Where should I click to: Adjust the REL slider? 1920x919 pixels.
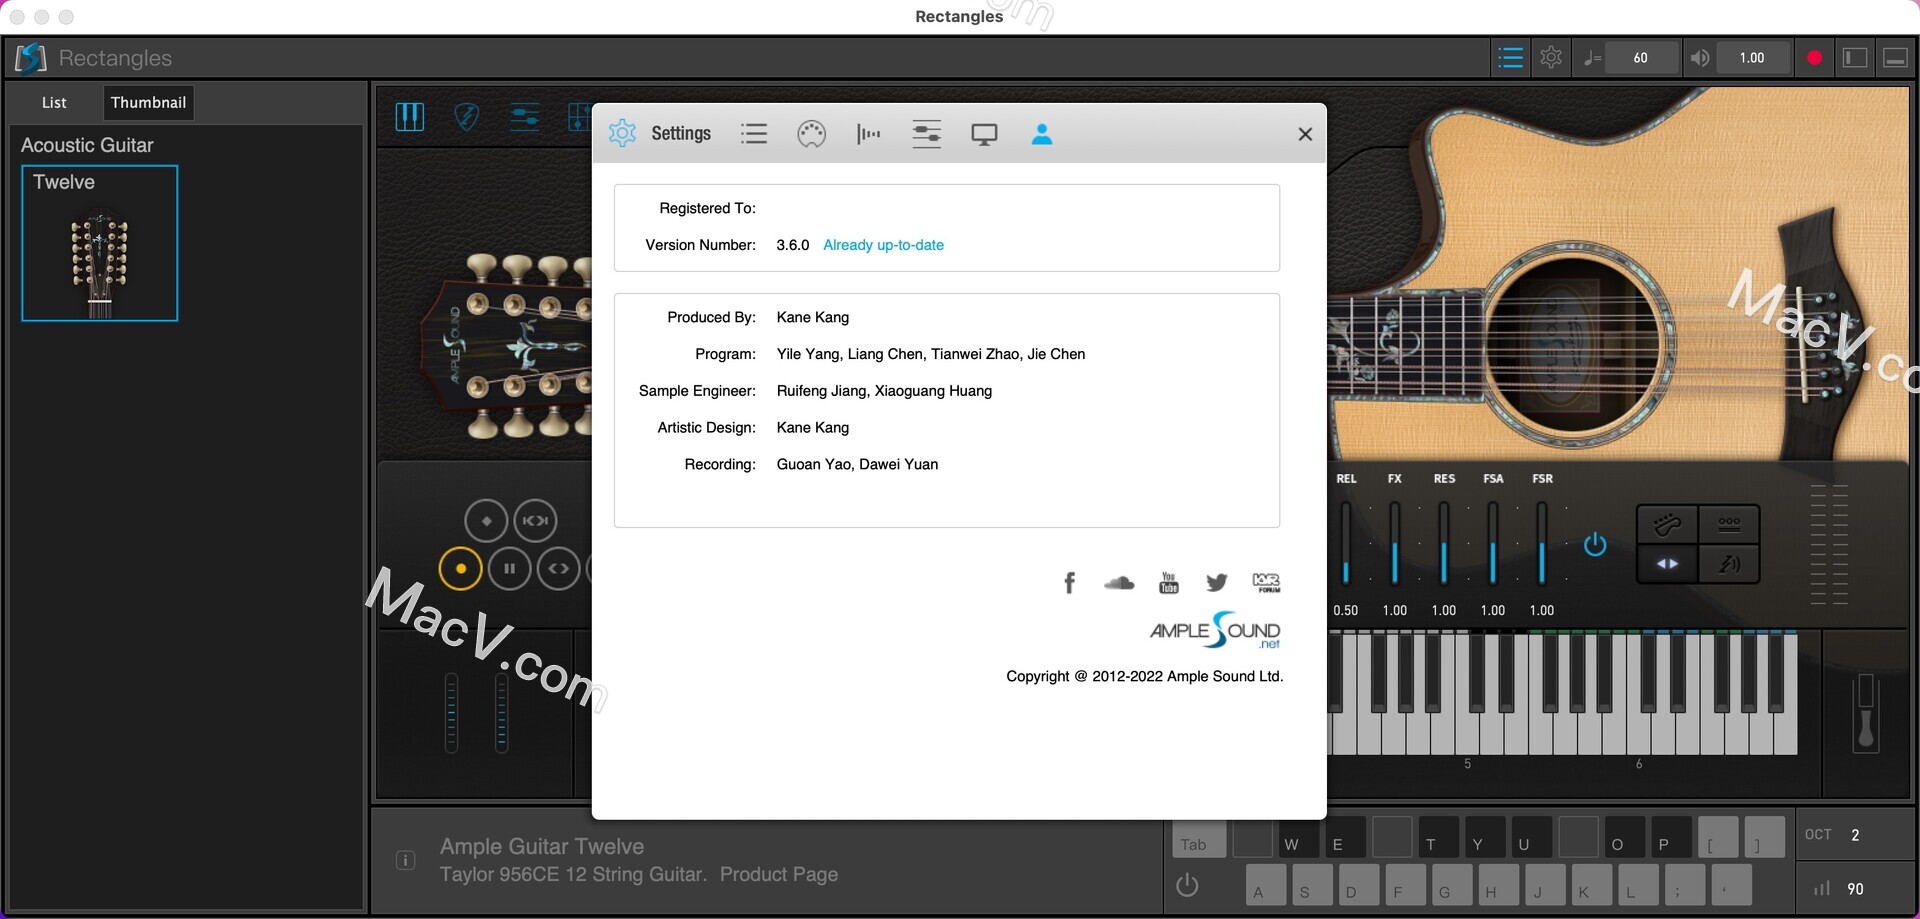pyautogui.click(x=1346, y=543)
